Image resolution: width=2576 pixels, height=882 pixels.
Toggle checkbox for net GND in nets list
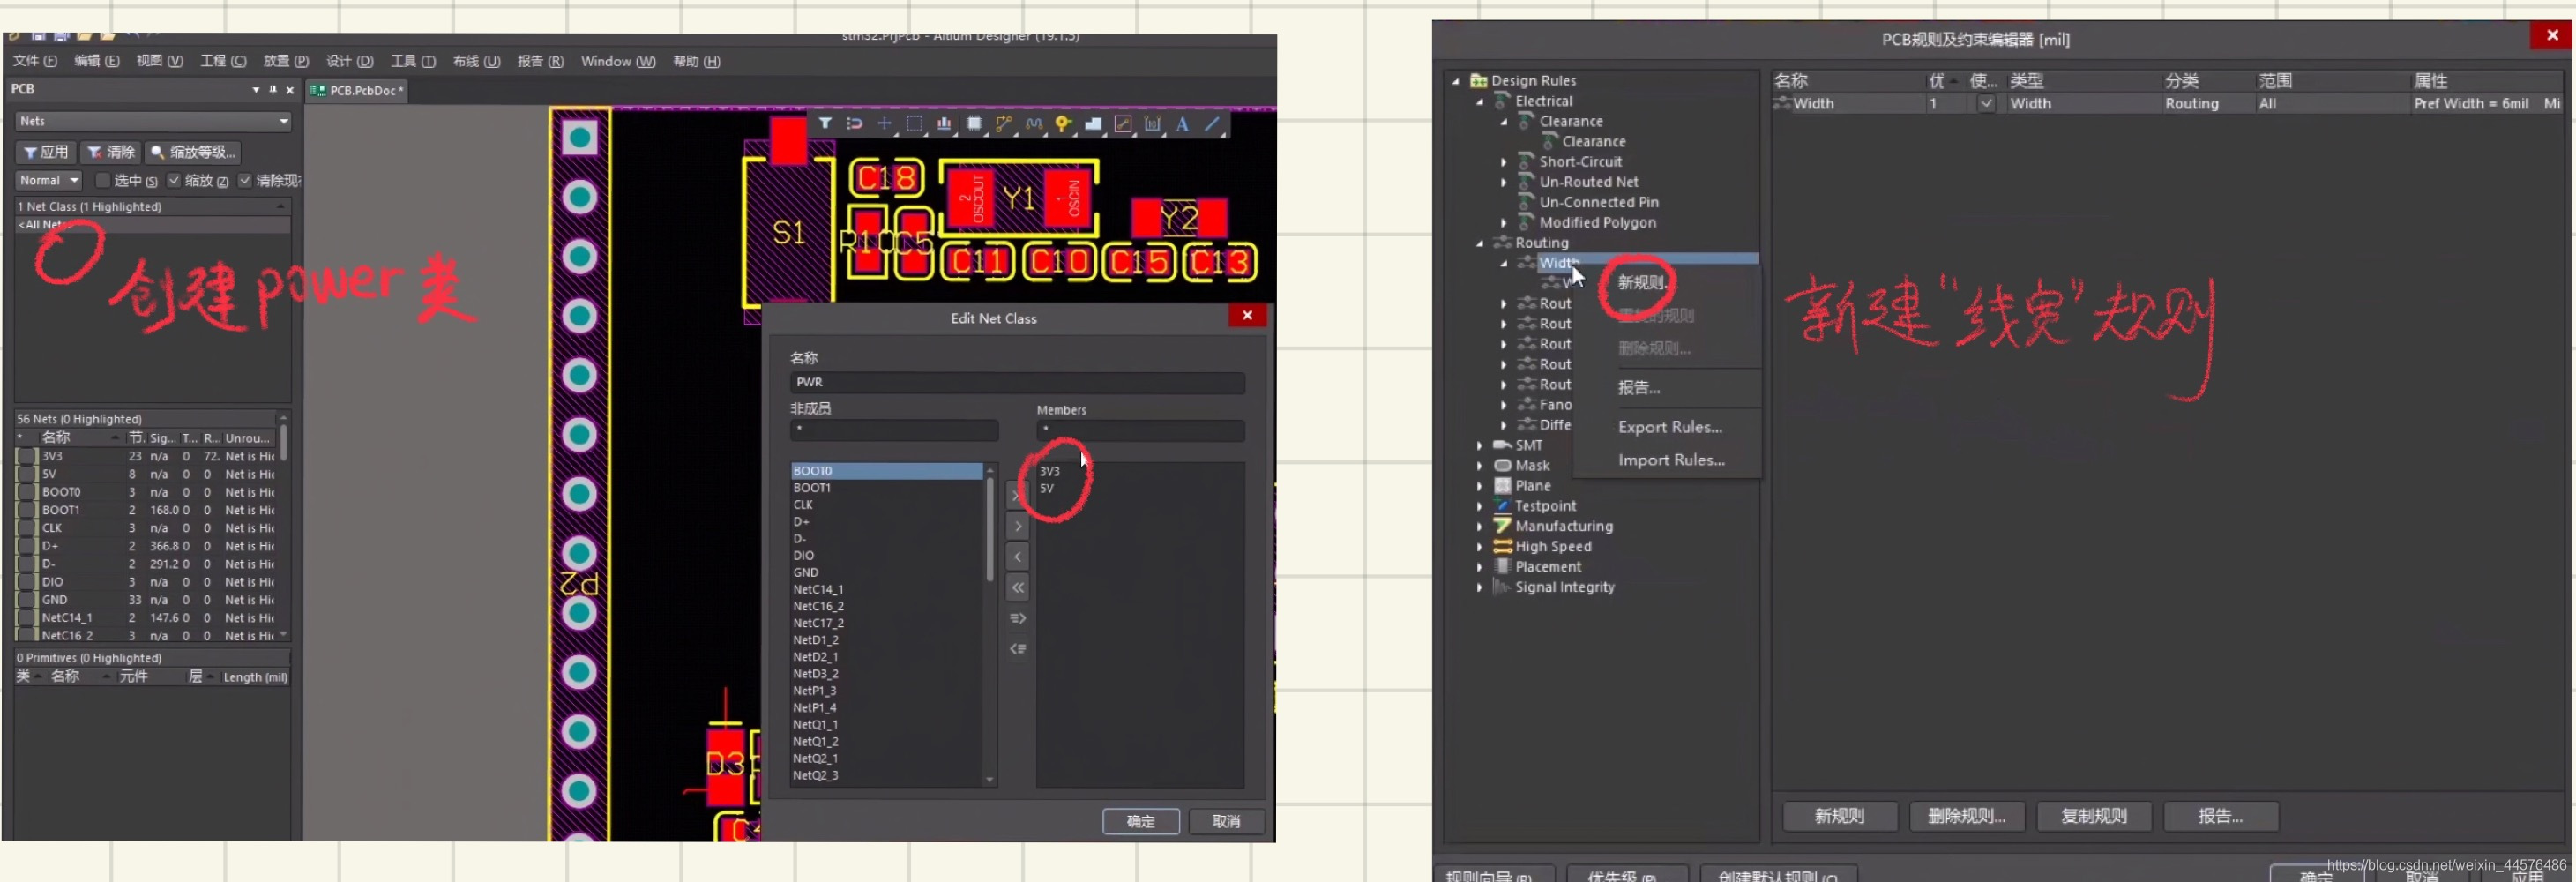(27, 601)
